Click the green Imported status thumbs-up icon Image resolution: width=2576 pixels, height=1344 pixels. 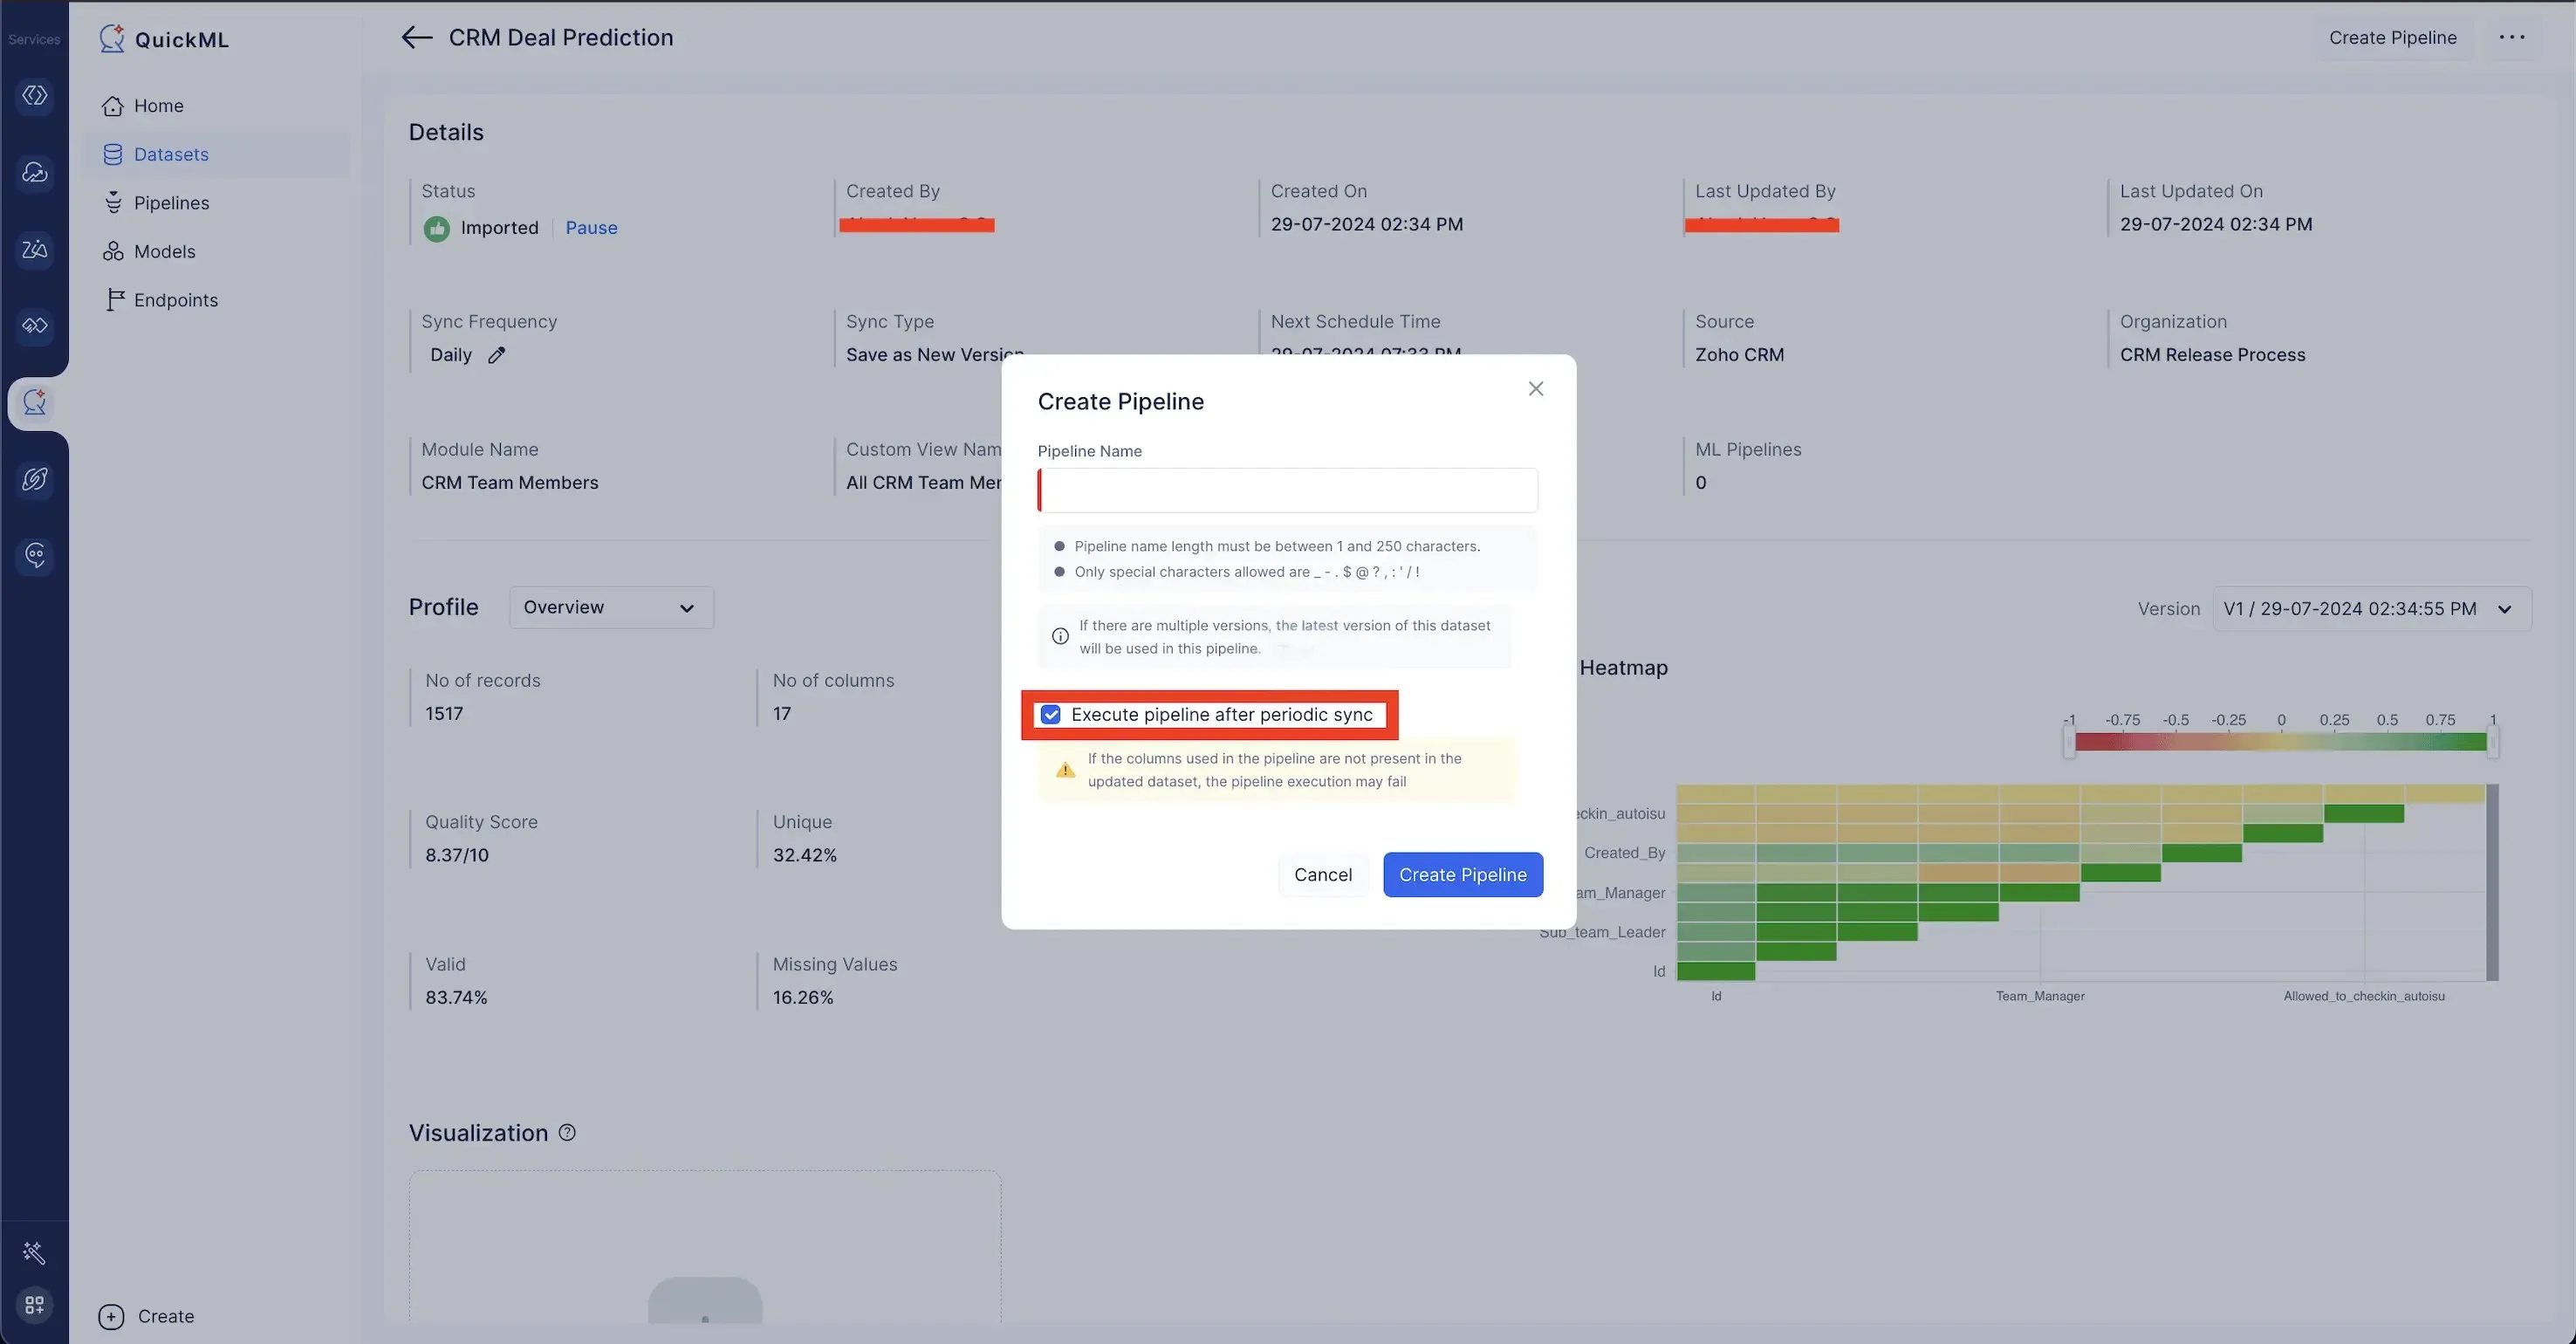pyautogui.click(x=436, y=229)
